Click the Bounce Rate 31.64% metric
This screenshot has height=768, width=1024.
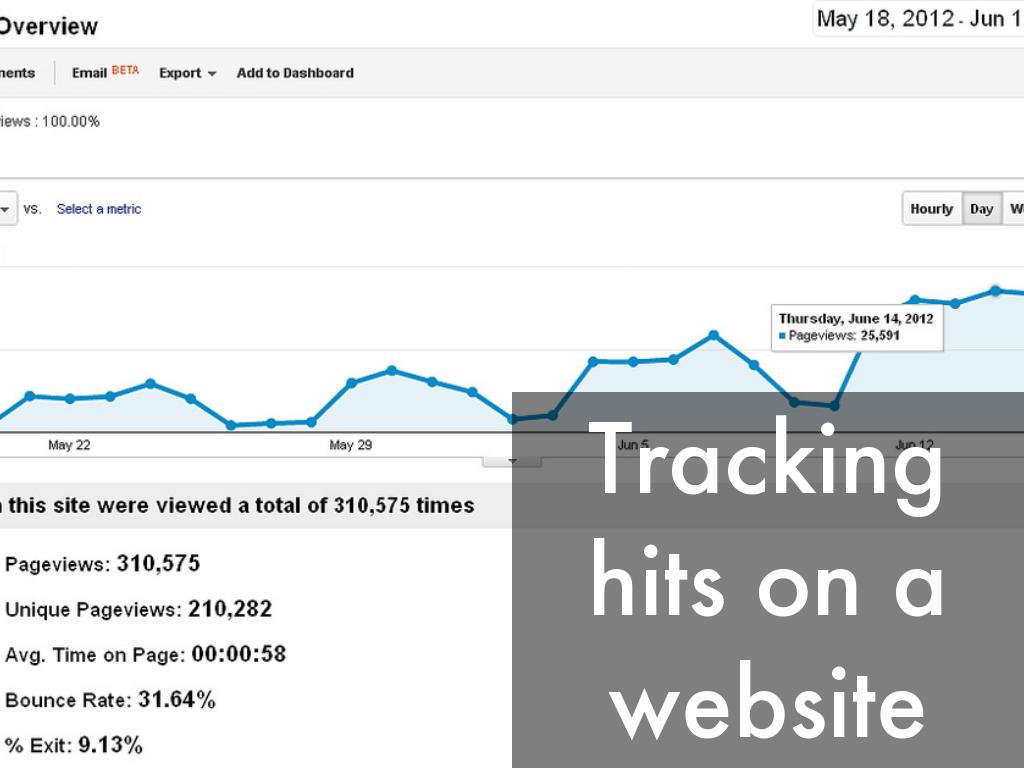pos(110,700)
